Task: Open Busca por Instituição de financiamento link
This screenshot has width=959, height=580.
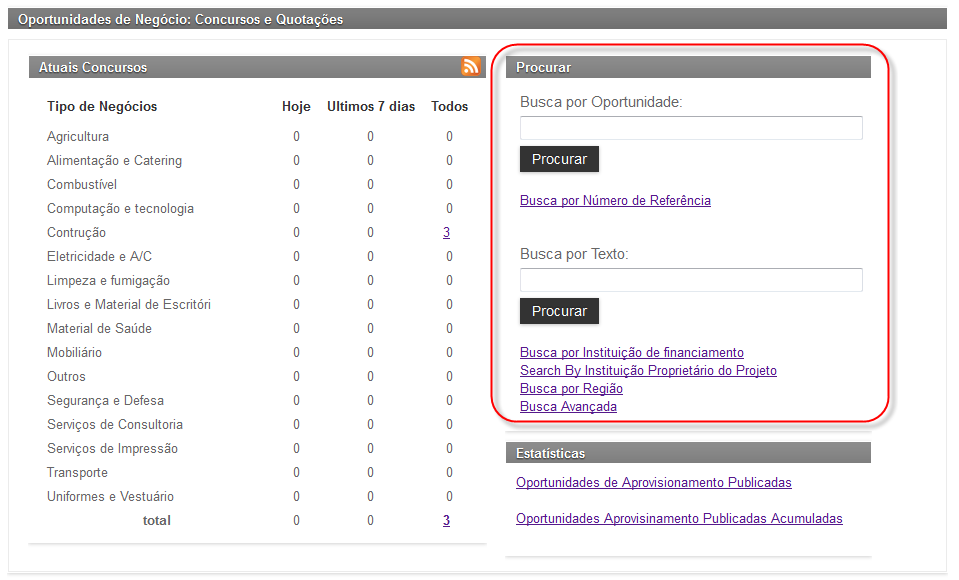Action: pyautogui.click(x=631, y=353)
